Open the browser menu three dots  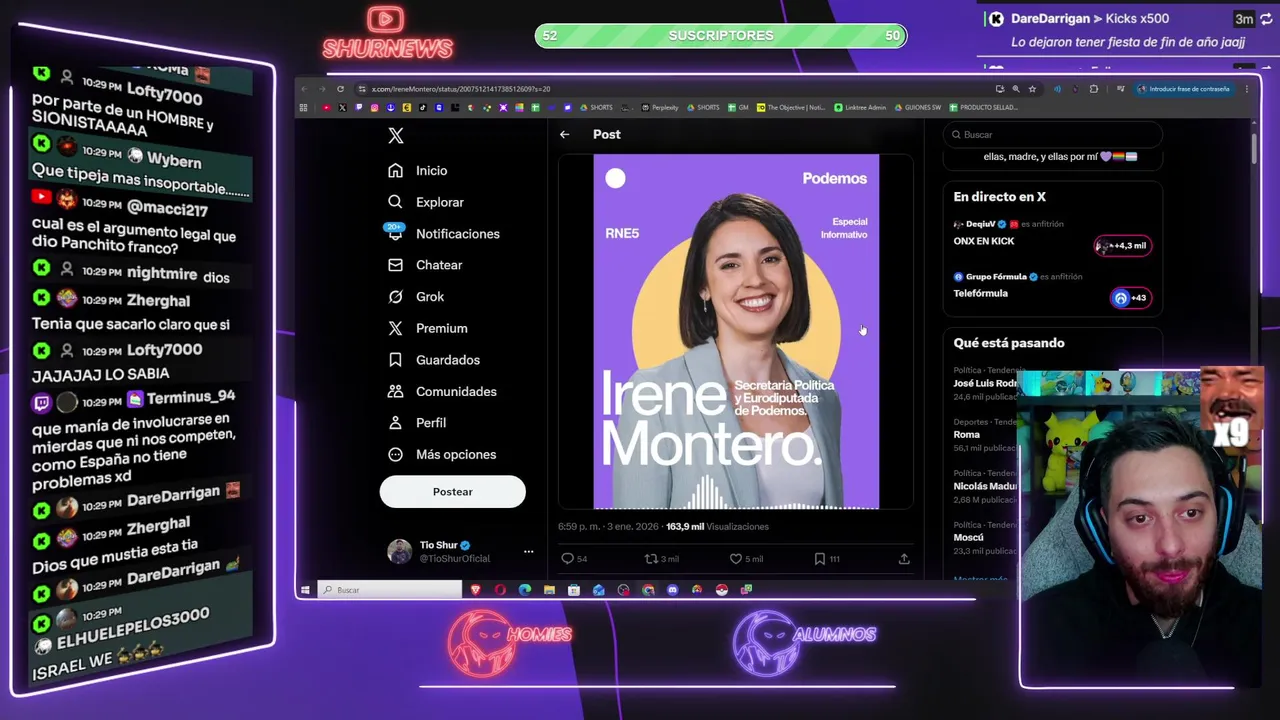(1246, 89)
